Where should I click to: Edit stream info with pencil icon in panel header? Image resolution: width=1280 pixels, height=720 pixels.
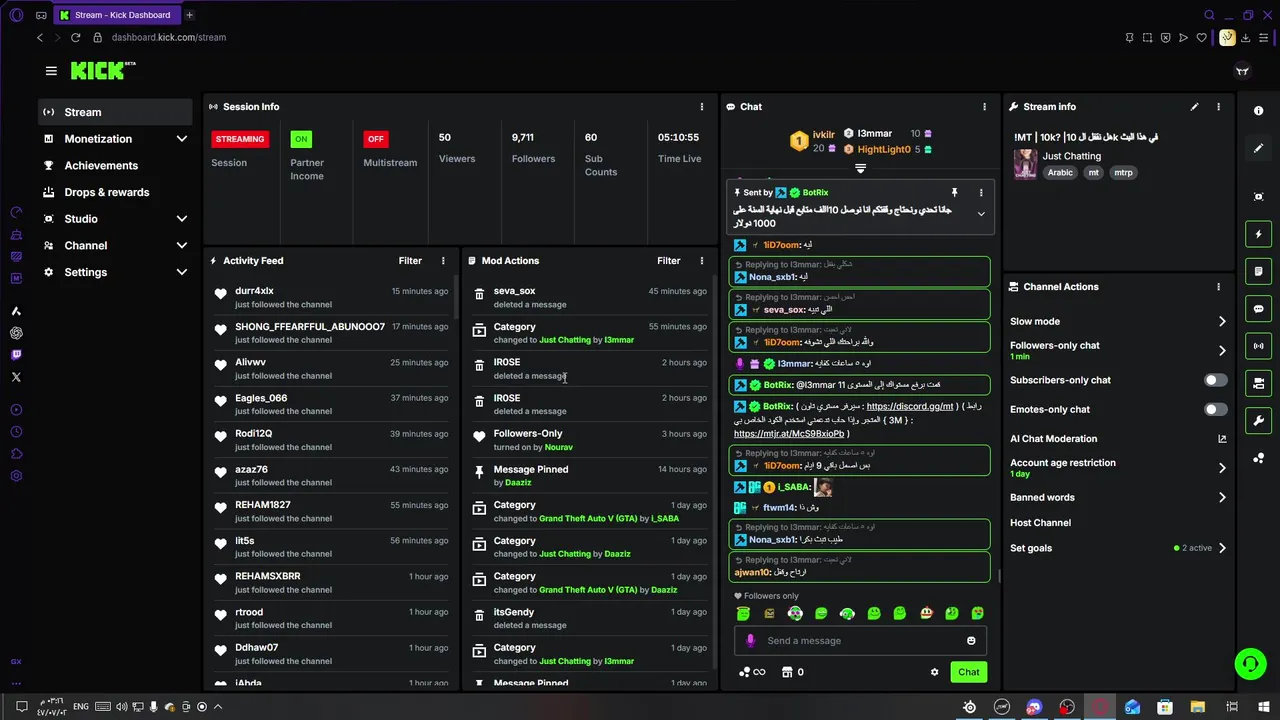(x=1194, y=107)
